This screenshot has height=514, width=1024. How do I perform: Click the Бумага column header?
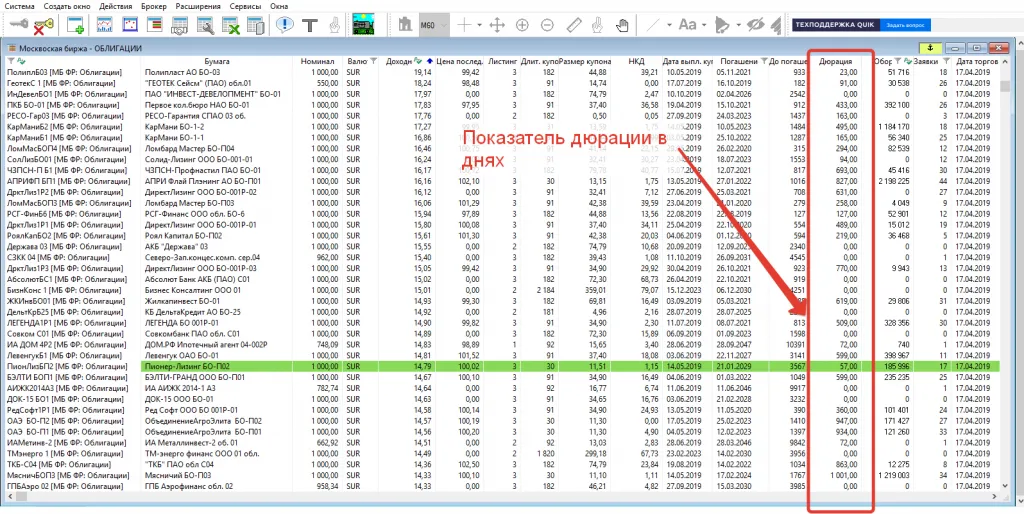[x=216, y=61]
